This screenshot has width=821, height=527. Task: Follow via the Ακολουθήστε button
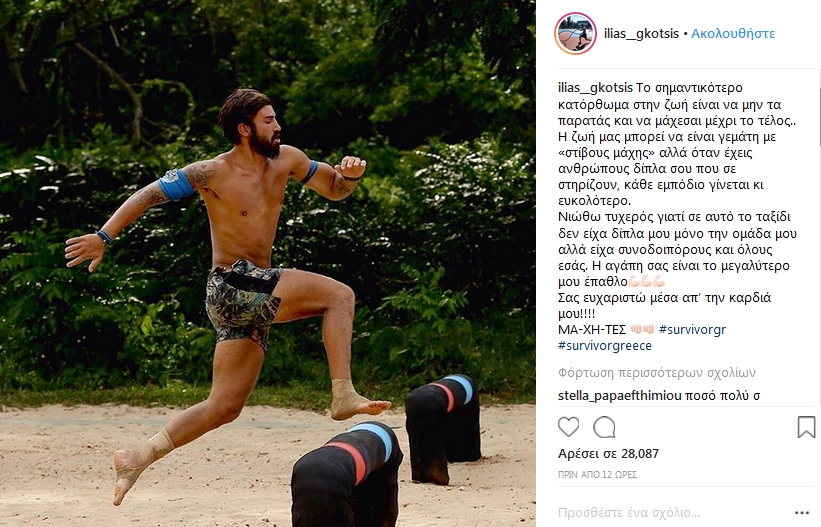point(733,34)
